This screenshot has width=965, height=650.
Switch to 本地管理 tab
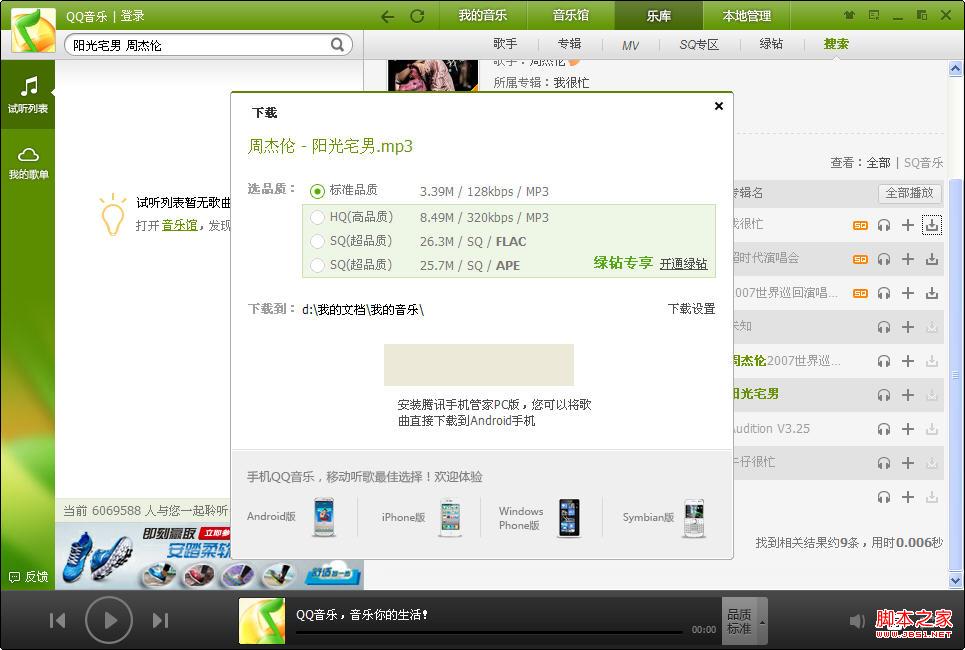pos(747,15)
